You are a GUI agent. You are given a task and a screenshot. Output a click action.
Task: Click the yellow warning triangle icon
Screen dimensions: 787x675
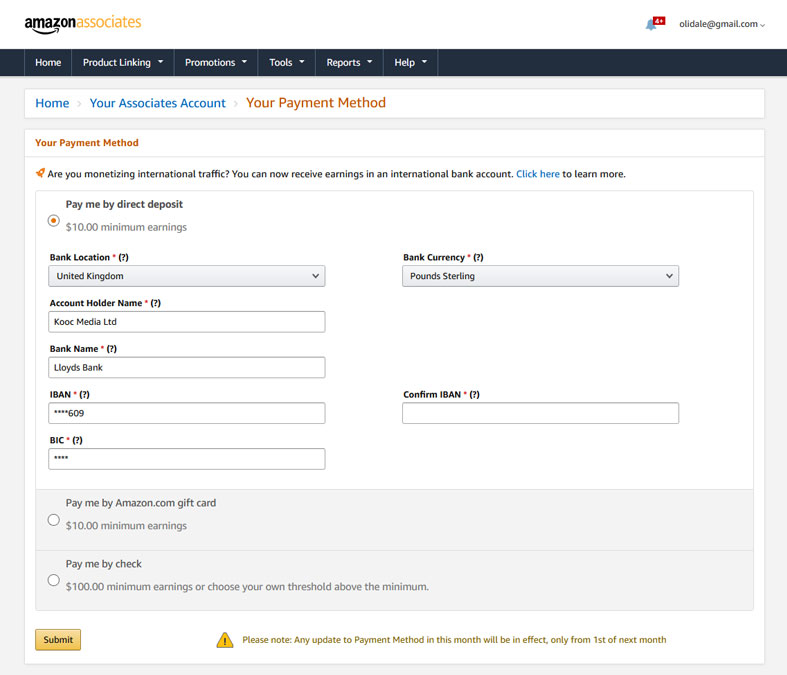[225, 640]
